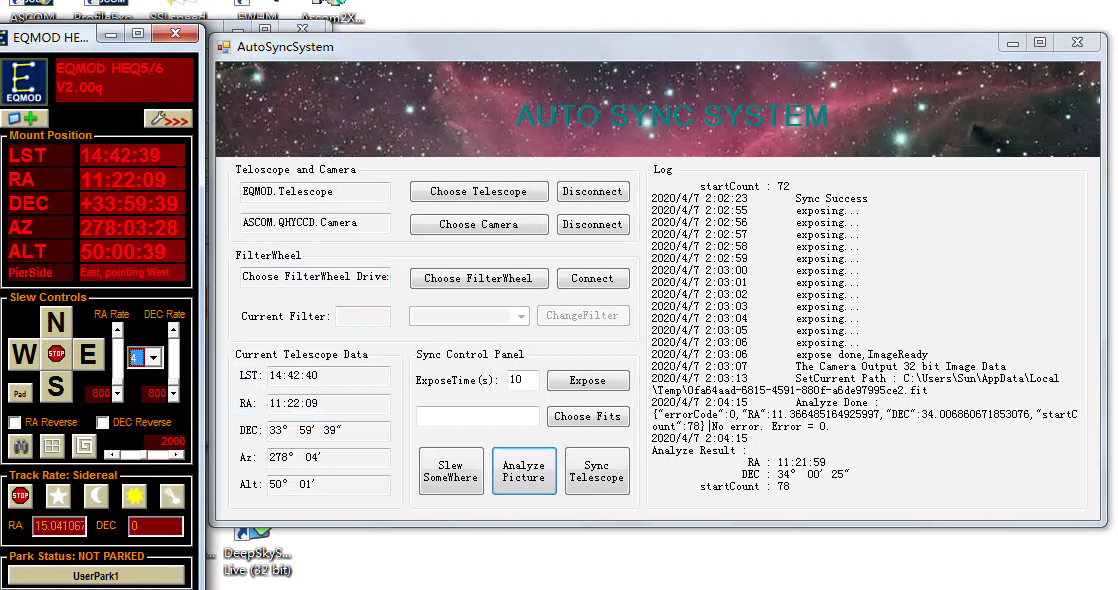Viewport: 1118px width, 590px height.
Task: Click the EQMOD logo icon
Action: [26, 81]
